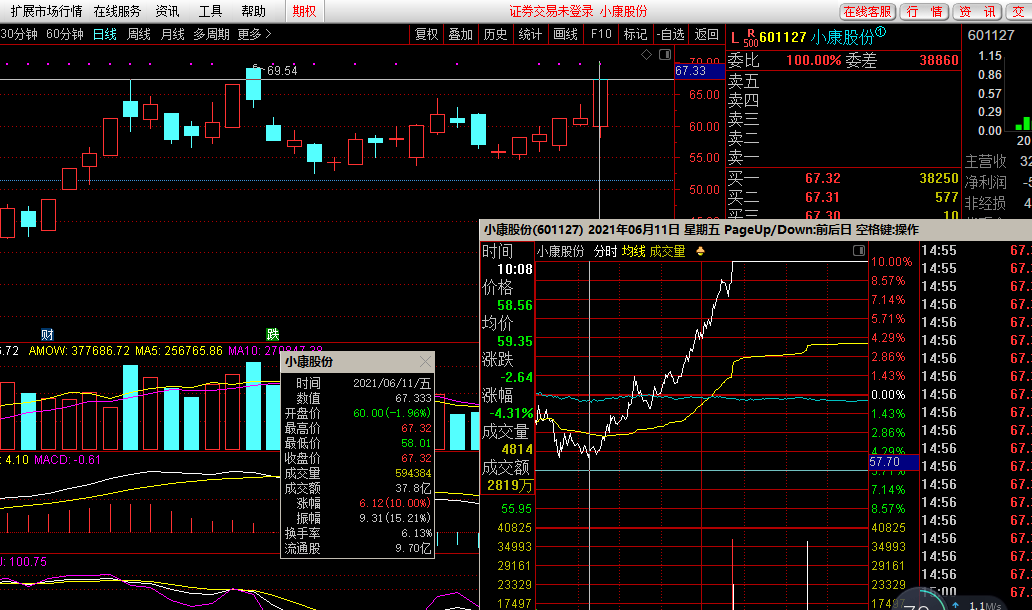This screenshot has width=1032, height=610.
Task: Click the 买一 volume 38250
Action: pos(939,178)
